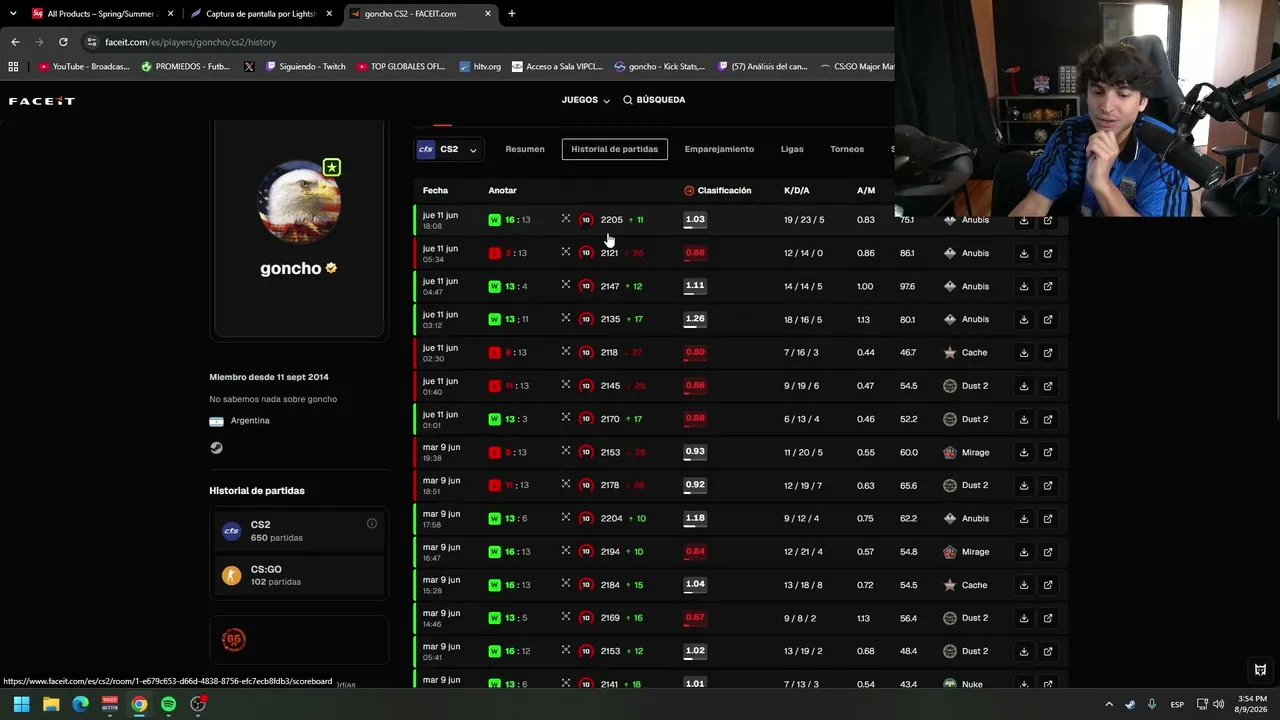
Task: Open the Chrome apps grid in bookmarks bar
Action: click(x=13, y=67)
